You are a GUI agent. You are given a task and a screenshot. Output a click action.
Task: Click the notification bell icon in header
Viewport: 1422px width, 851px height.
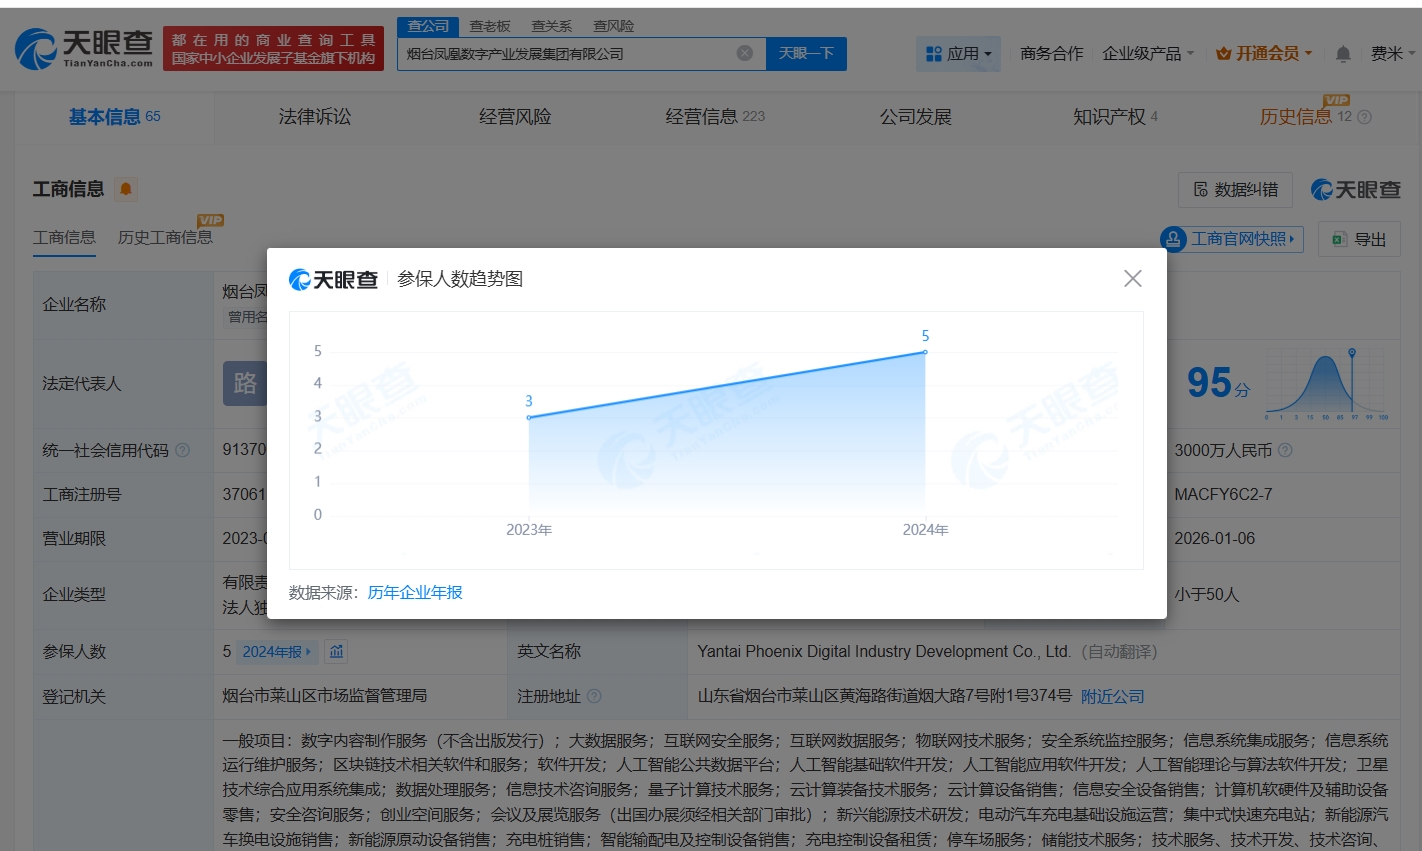(x=1343, y=54)
